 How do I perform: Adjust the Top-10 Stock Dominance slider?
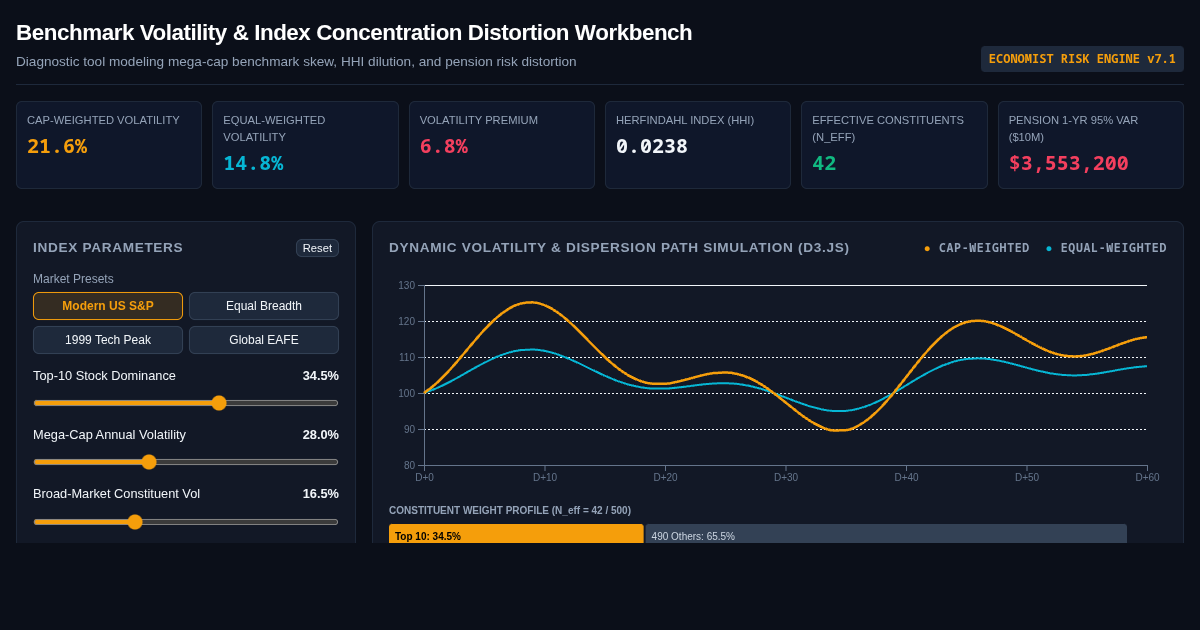click(x=186, y=403)
